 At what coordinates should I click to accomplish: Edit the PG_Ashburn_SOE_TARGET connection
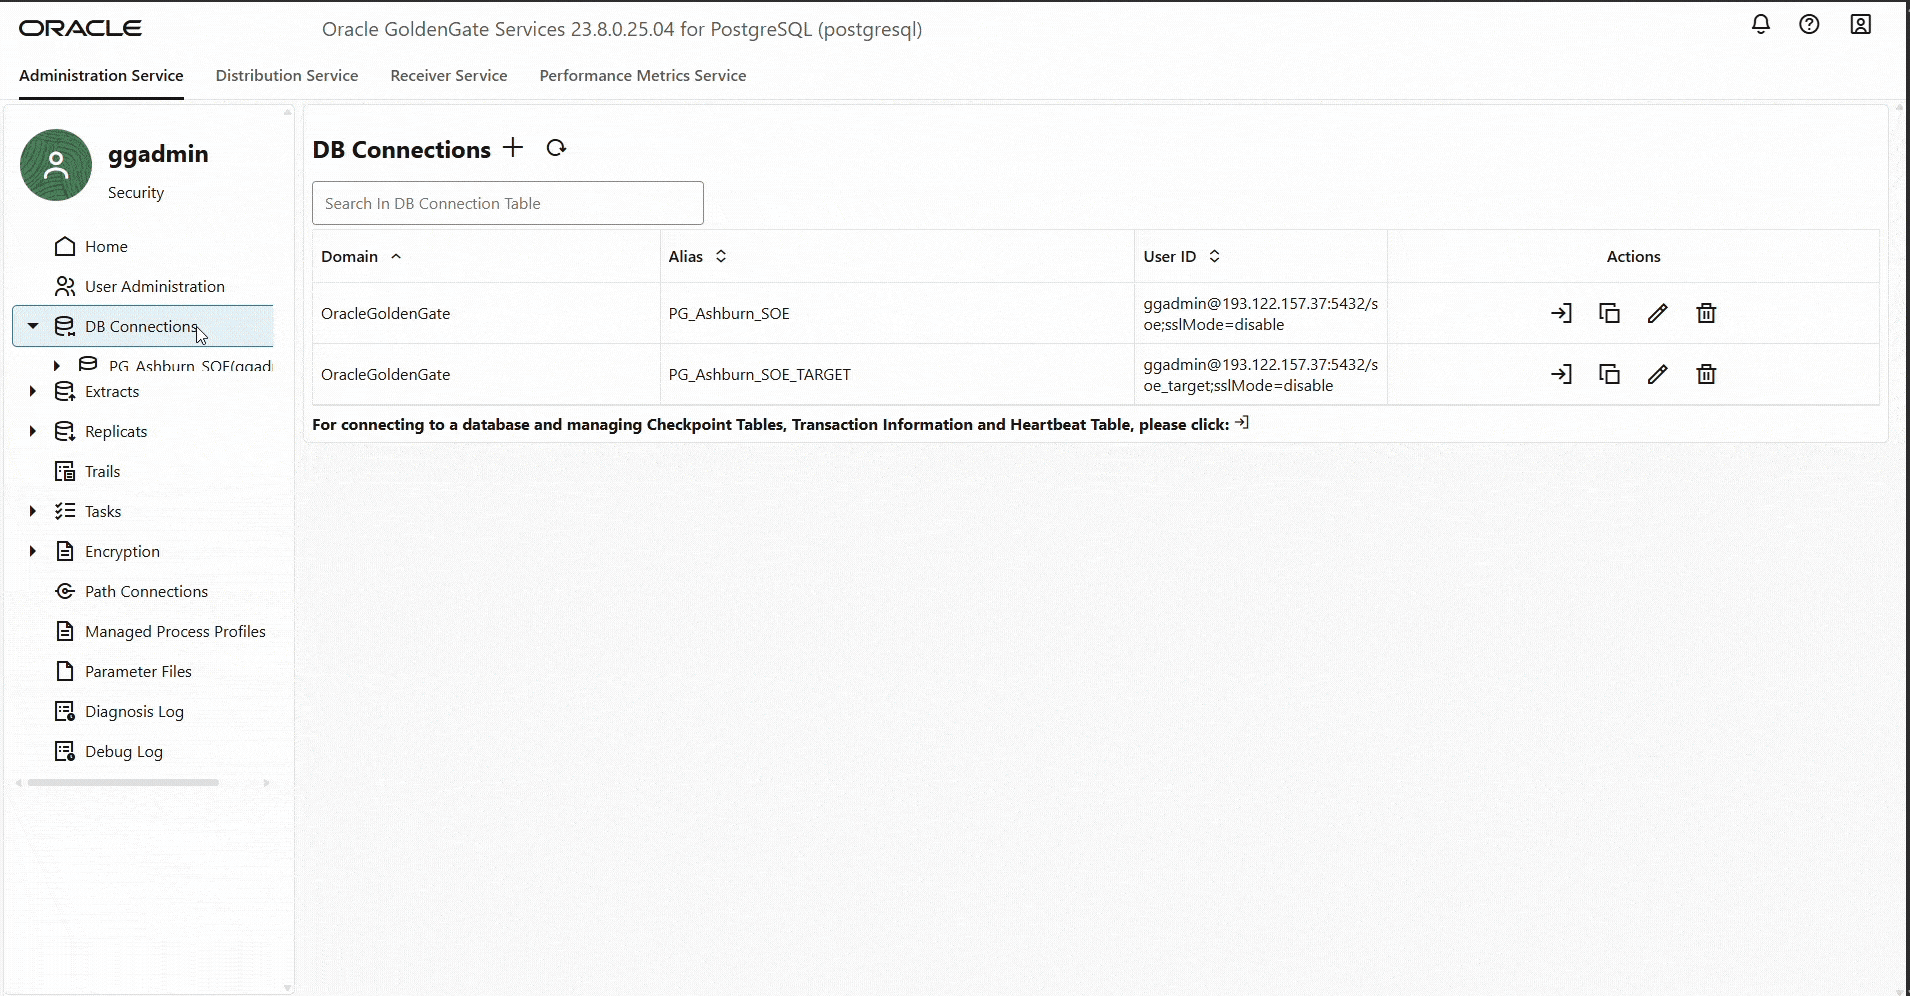1657,374
